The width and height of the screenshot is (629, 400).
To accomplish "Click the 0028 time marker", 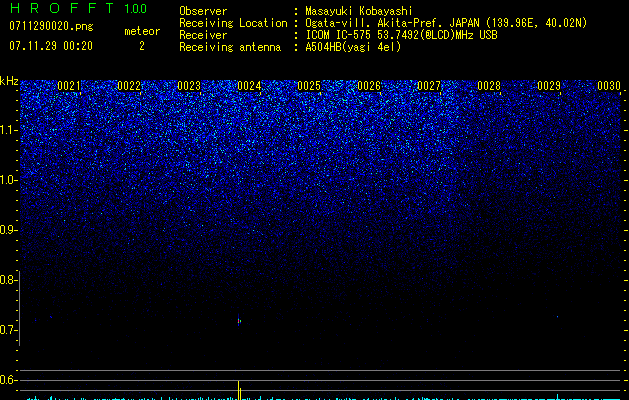I will point(489,86).
